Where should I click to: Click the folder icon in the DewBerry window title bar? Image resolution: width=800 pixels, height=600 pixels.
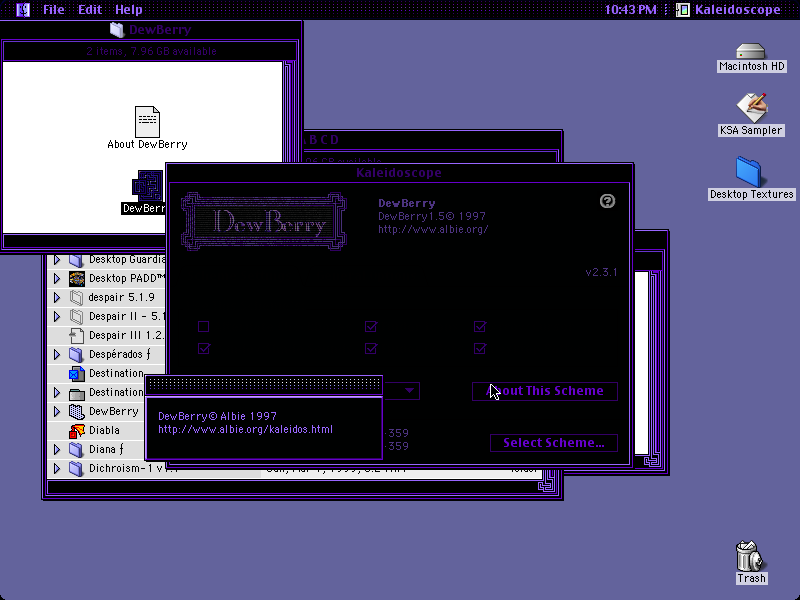click(x=117, y=30)
